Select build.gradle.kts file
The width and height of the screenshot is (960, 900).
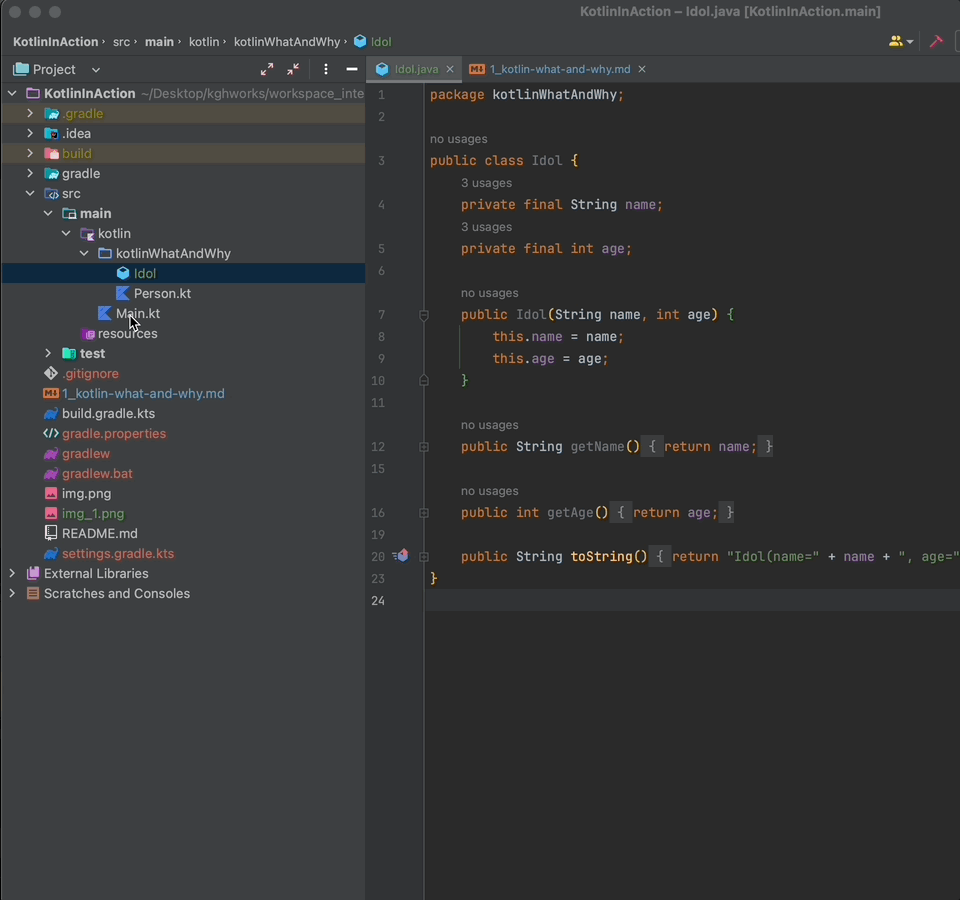[x=108, y=413]
